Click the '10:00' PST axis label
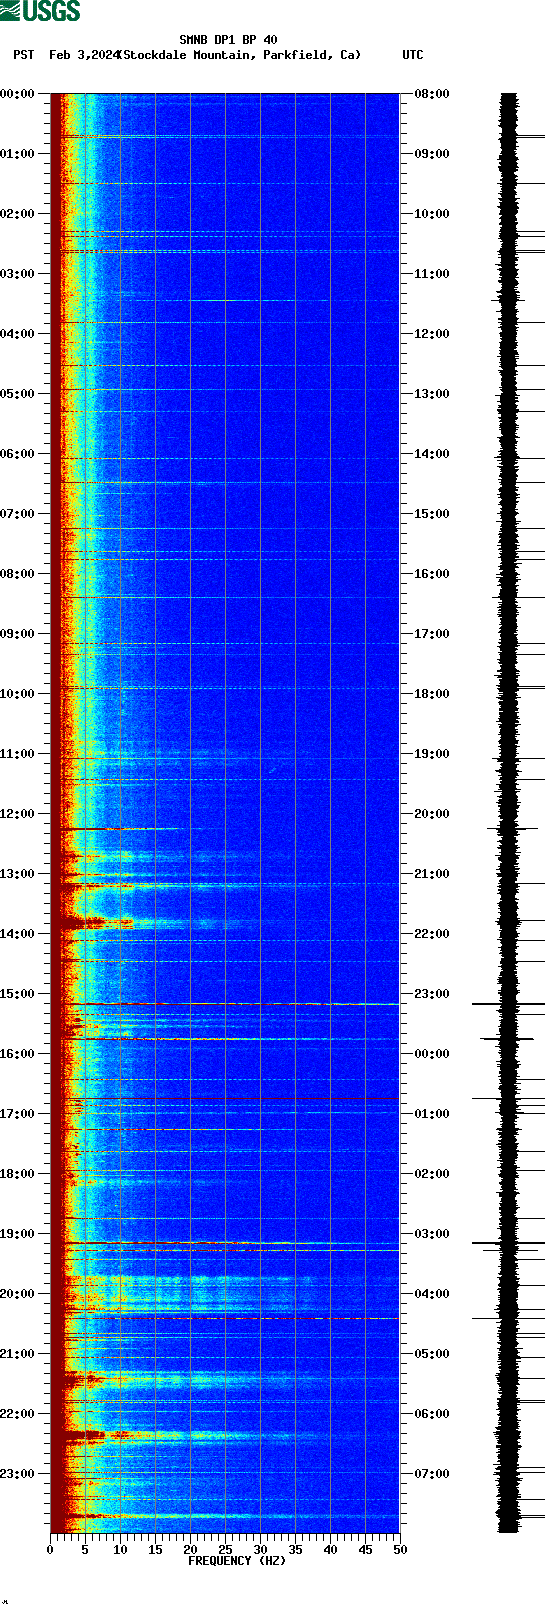552x1613 pixels. [18, 694]
